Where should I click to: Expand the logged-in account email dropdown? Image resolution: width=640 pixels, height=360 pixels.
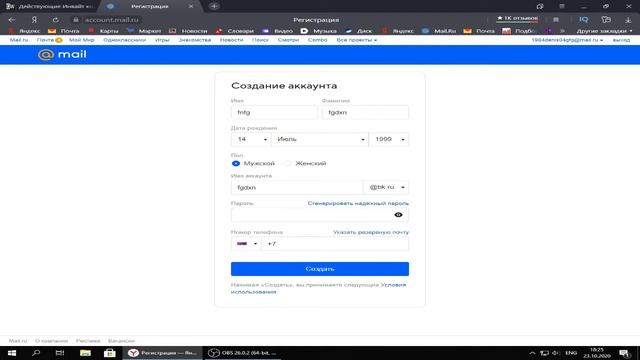coord(567,40)
